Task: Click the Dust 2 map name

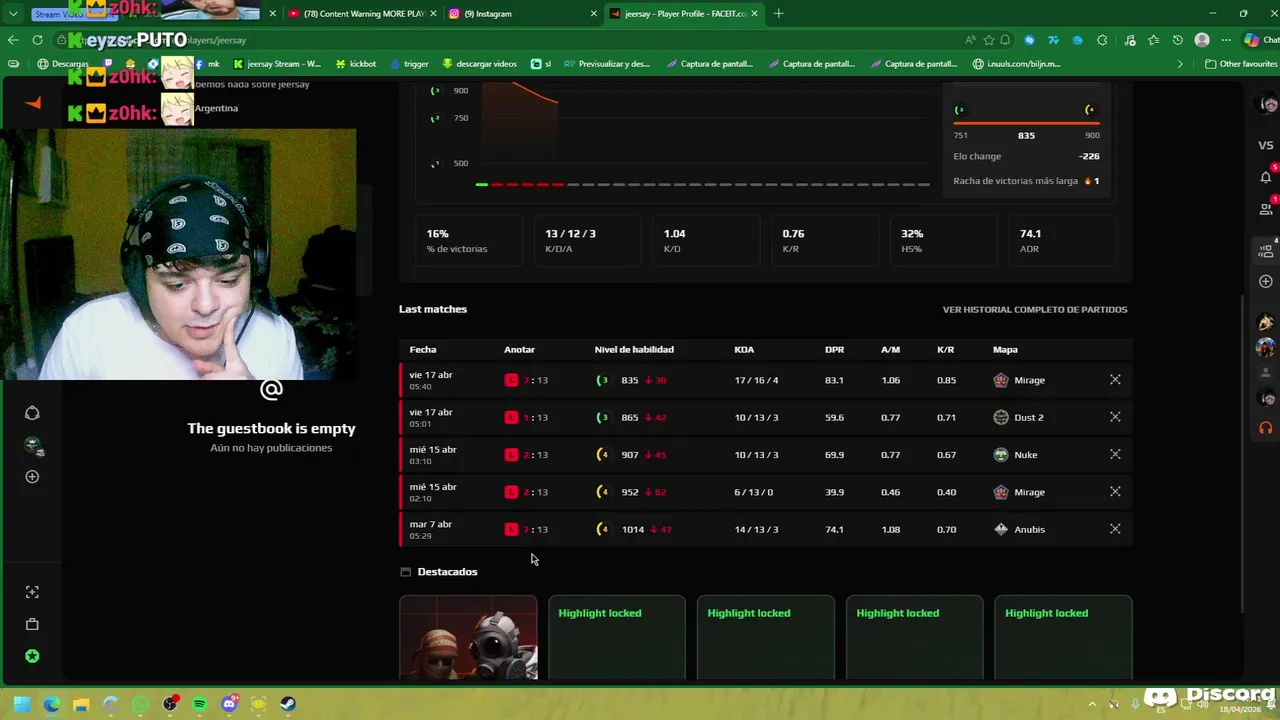Action: pos(1029,417)
